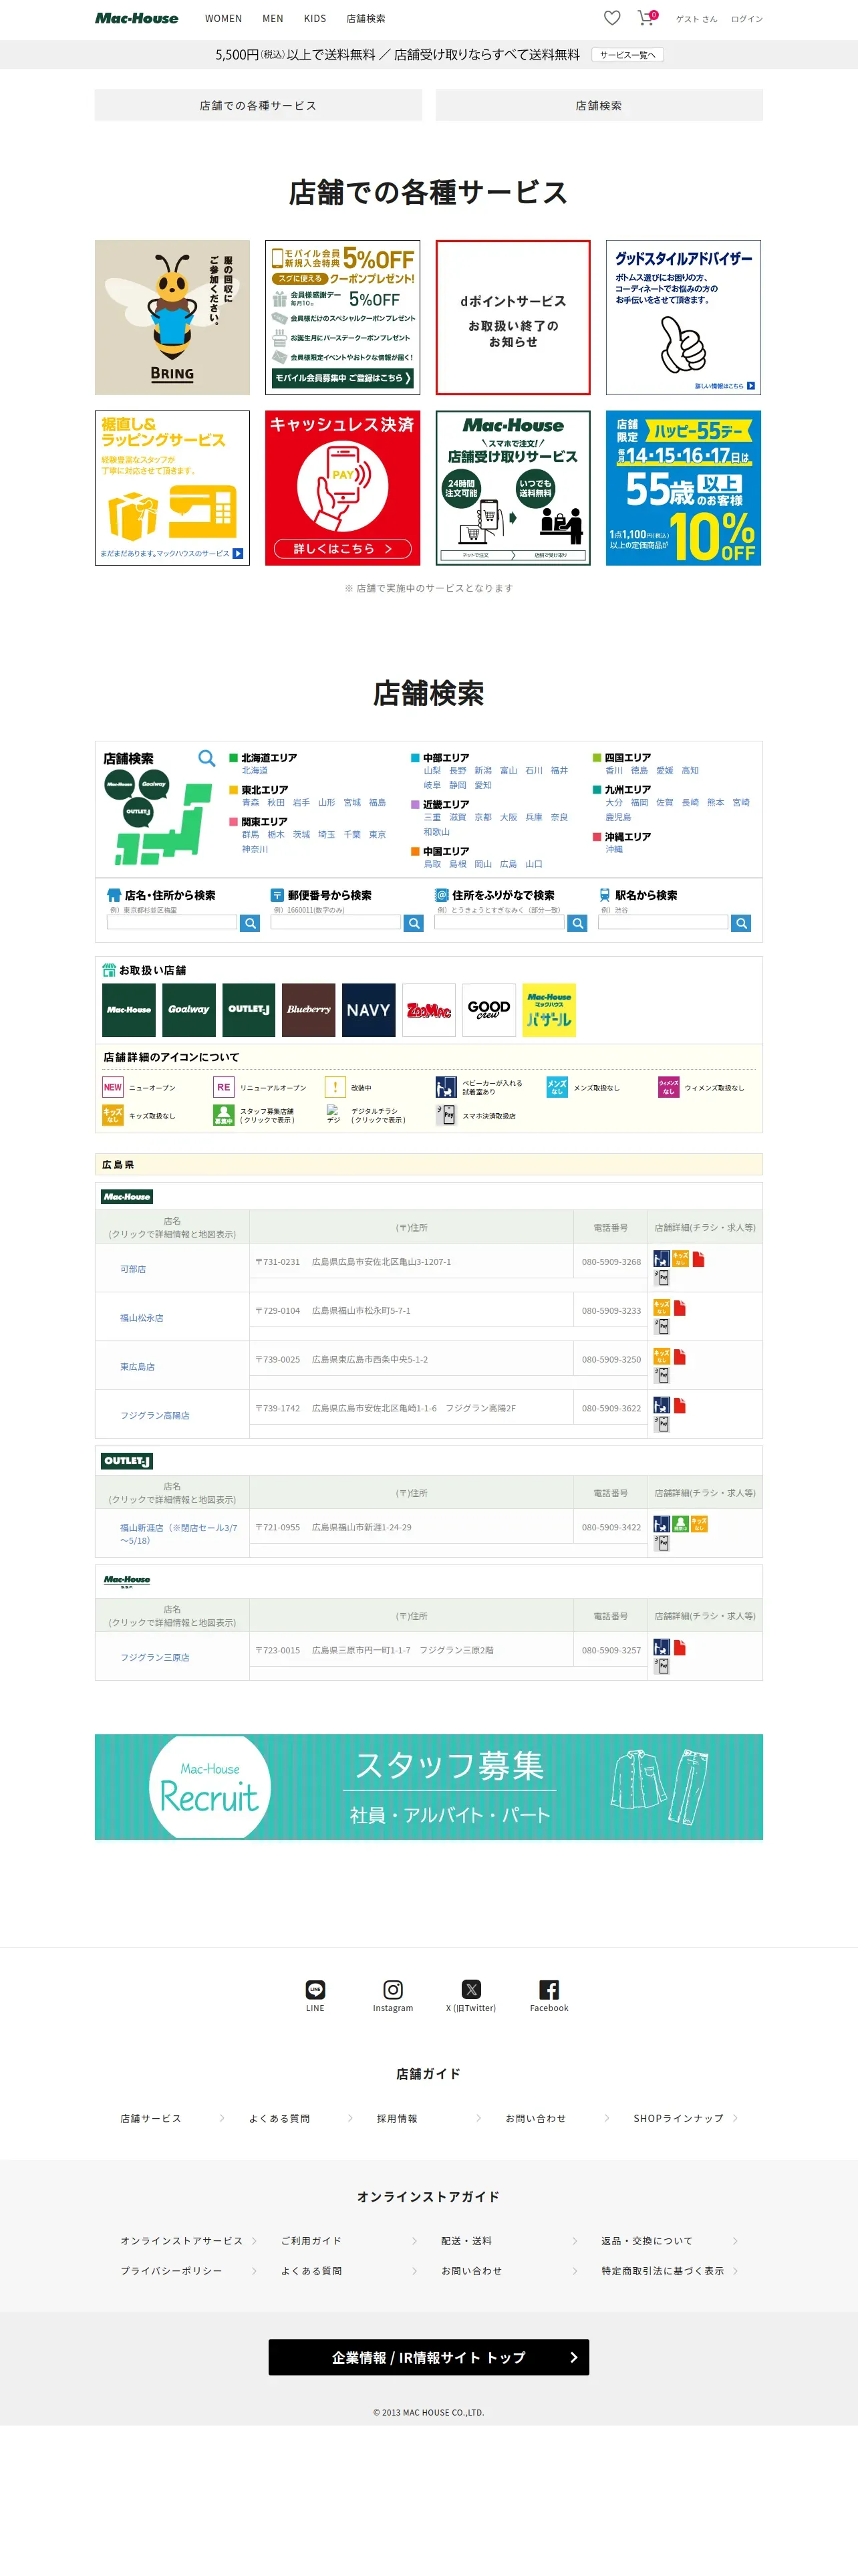Focus the 店名・住所から検索 text field
Viewport: 858px width, 2576px height.
[172, 923]
